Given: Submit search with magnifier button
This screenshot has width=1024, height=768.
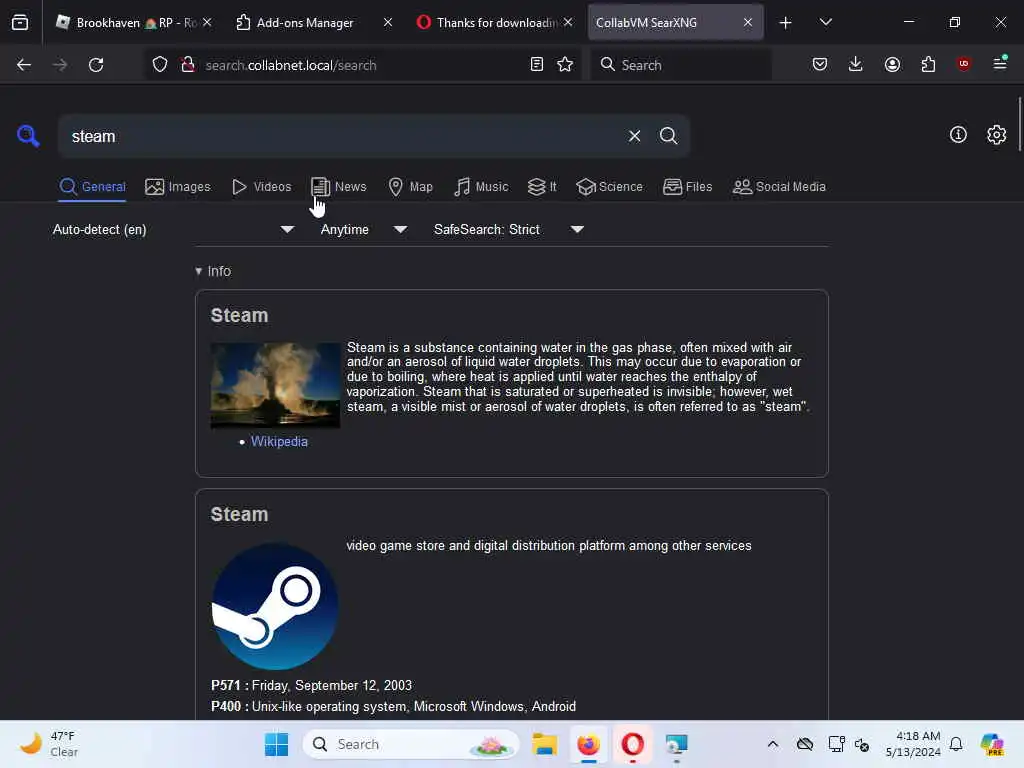Looking at the screenshot, I should [x=668, y=136].
